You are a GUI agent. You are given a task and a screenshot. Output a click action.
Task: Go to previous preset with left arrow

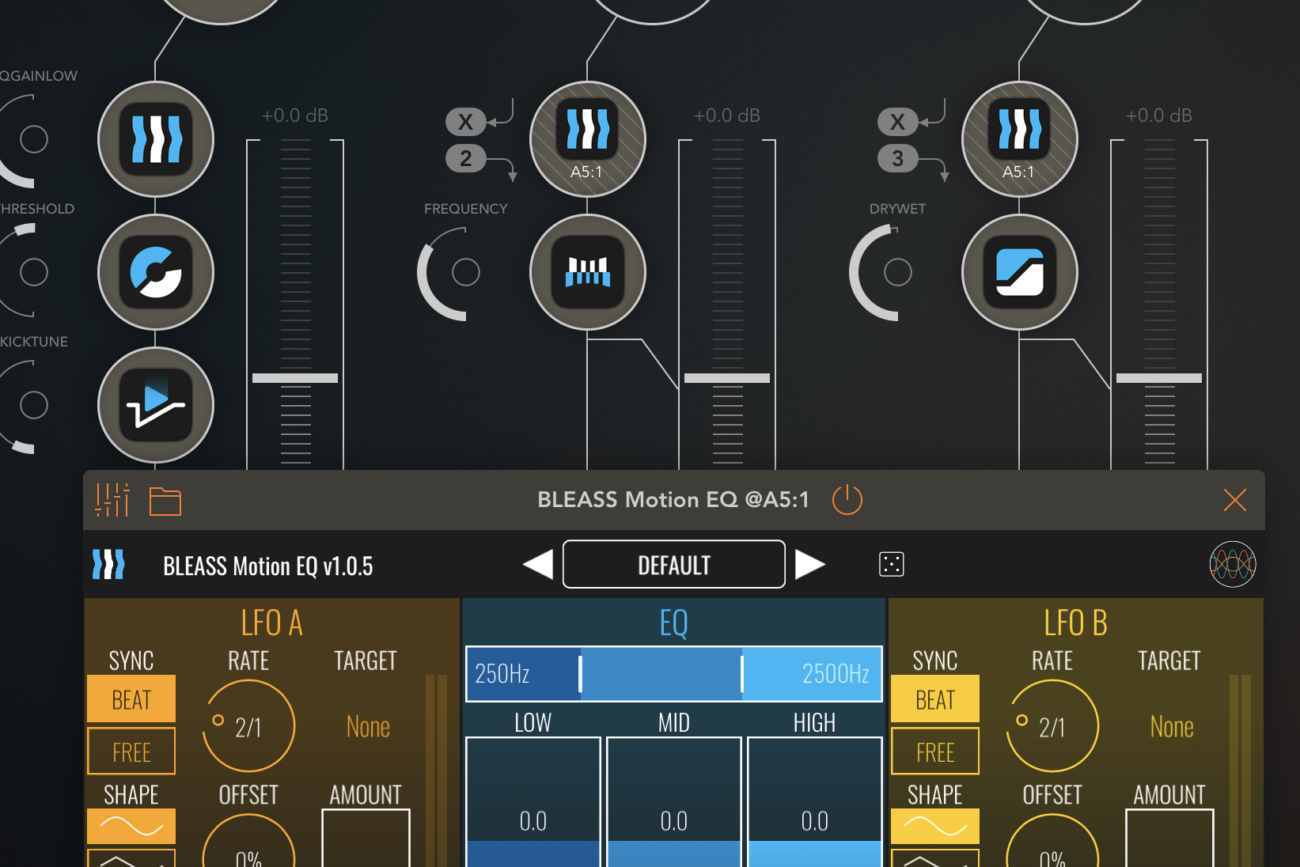tap(538, 565)
